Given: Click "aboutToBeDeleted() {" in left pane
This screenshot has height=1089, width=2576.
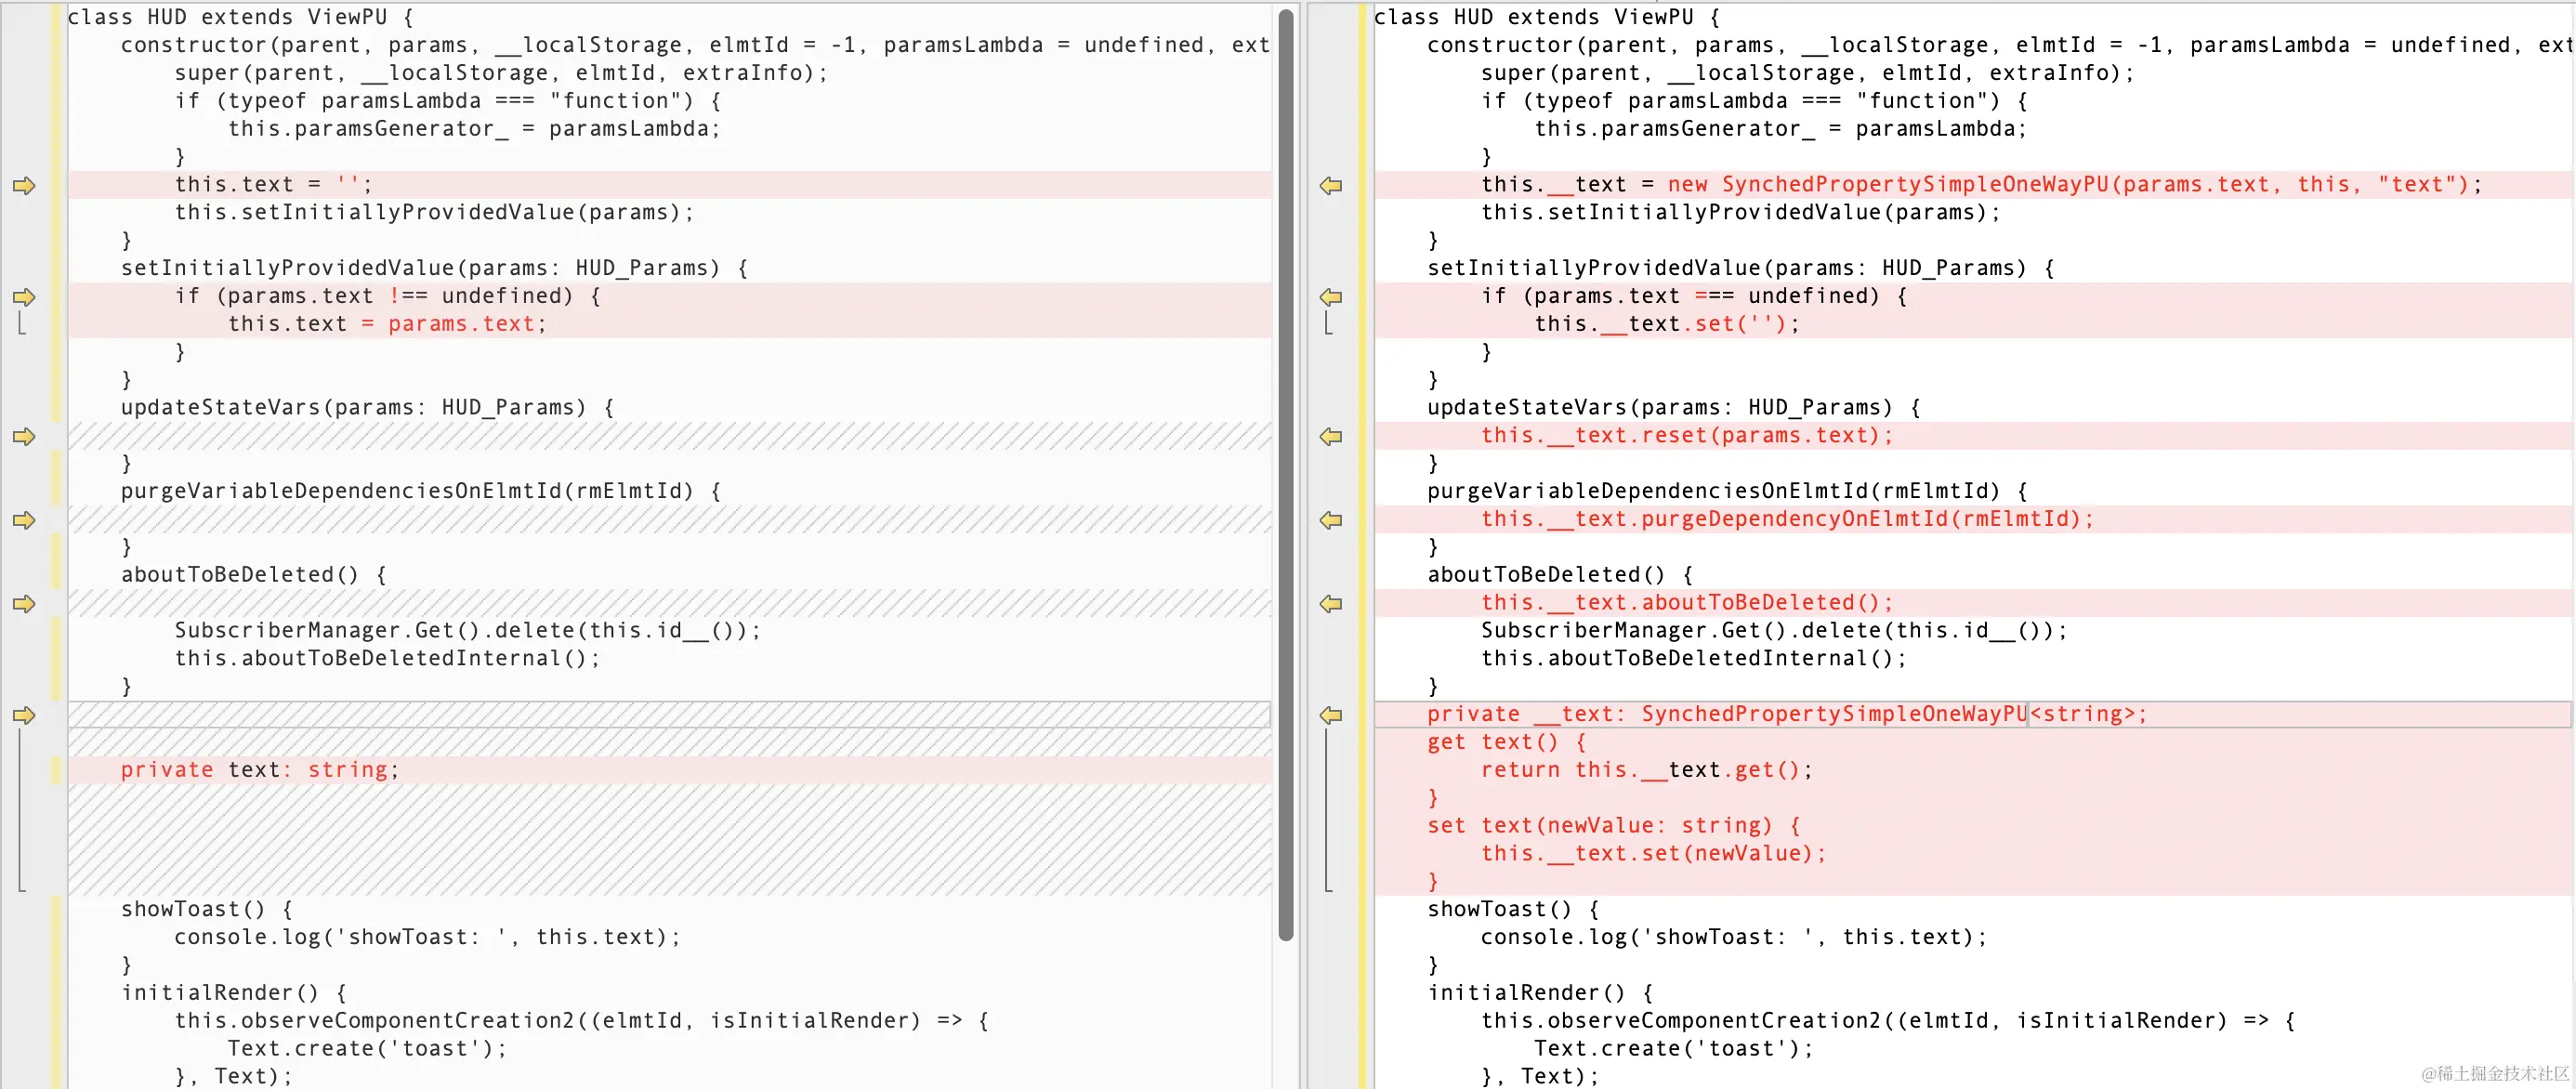Looking at the screenshot, I should 254,575.
